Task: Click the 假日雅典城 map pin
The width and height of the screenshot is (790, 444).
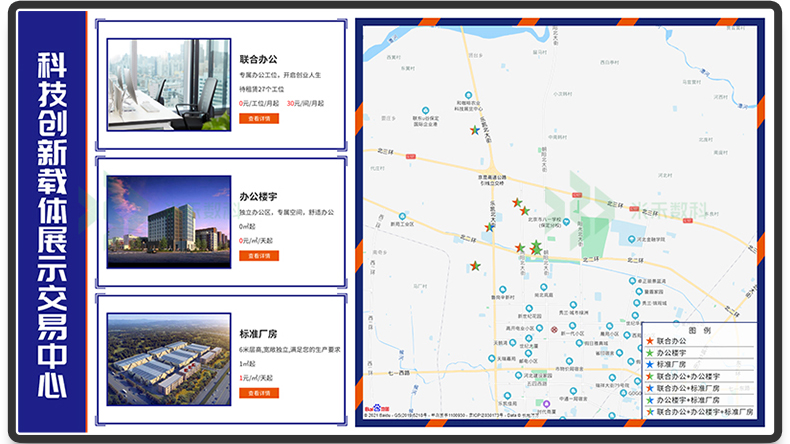Action: tap(579, 343)
